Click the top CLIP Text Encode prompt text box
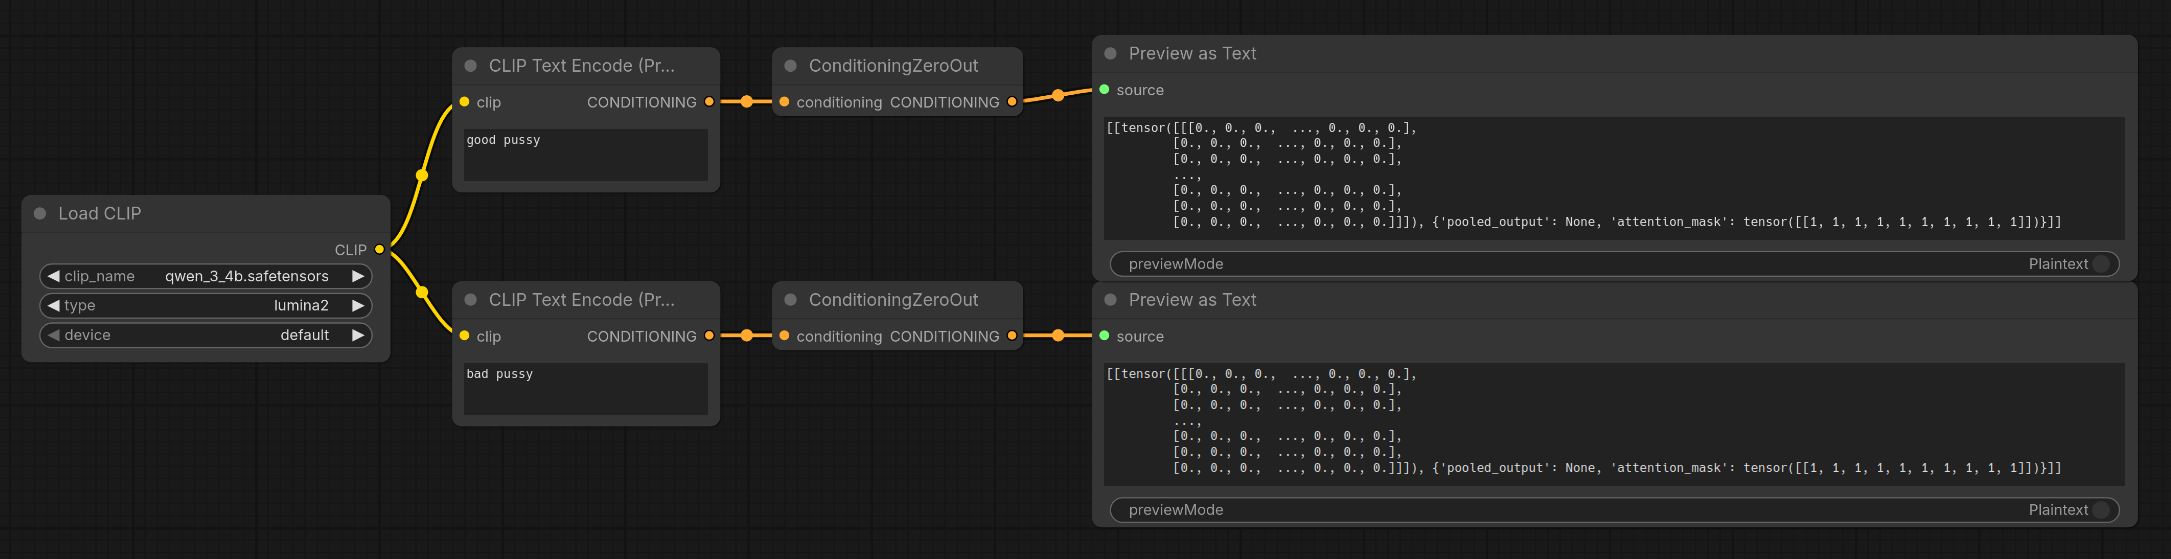The width and height of the screenshot is (2171, 559). click(x=585, y=155)
